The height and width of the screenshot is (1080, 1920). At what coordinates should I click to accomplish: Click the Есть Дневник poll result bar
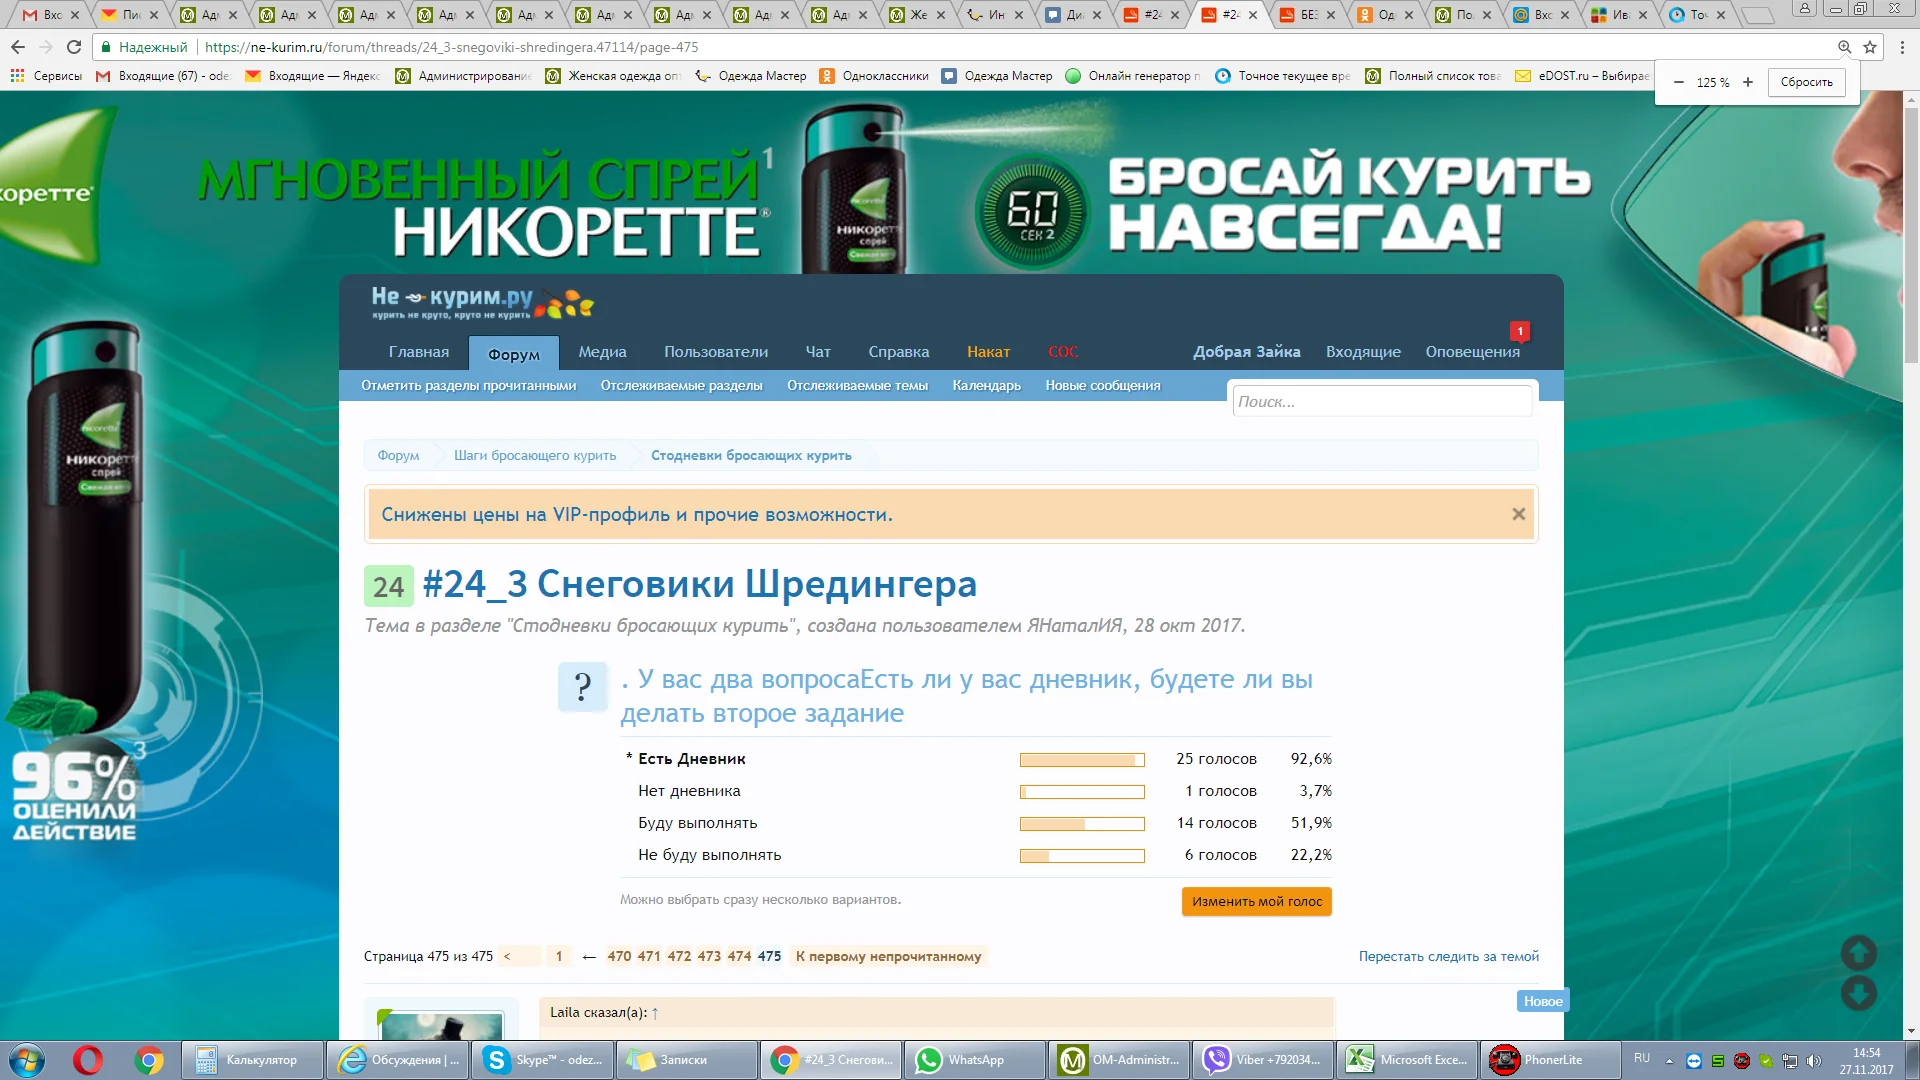(1082, 759)
